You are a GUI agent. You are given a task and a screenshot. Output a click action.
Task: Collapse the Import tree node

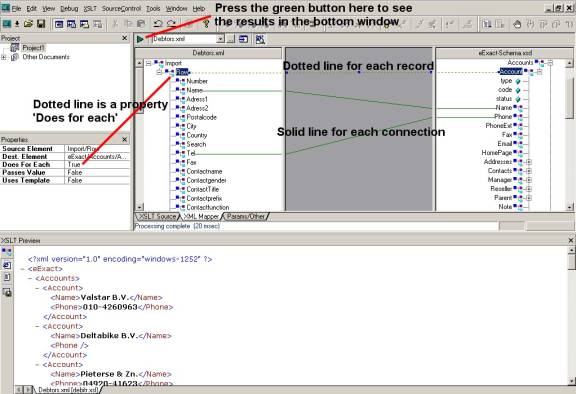148,63
